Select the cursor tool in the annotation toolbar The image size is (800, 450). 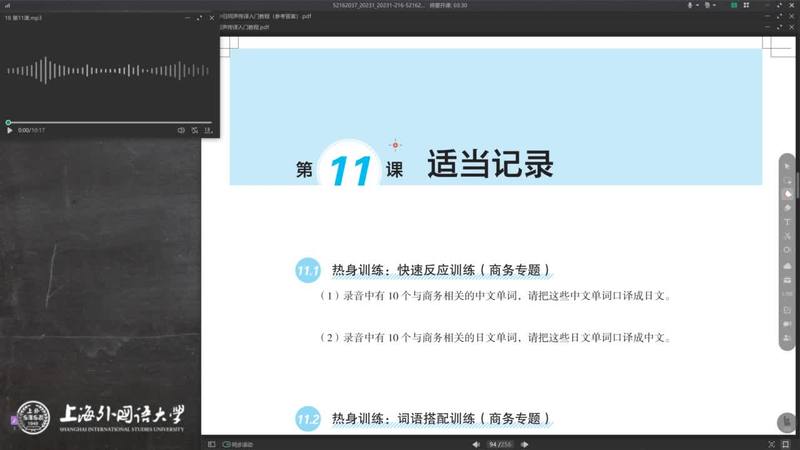[x=788, y=165]
